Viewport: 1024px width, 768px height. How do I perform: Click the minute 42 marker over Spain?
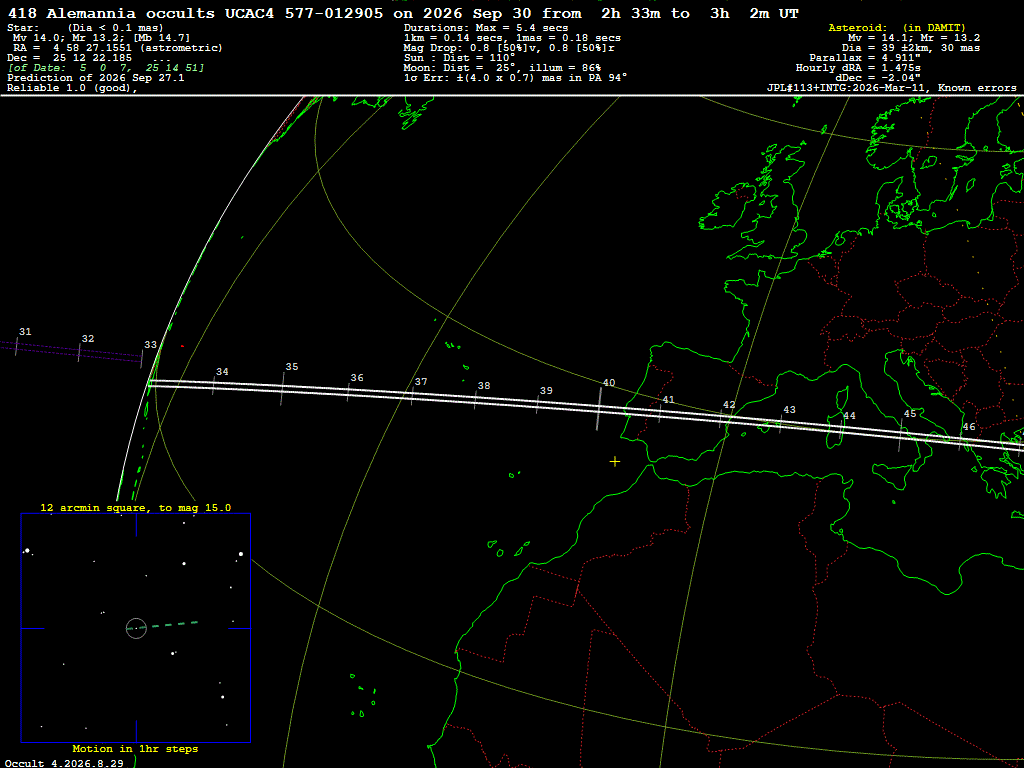coord(721,419)
